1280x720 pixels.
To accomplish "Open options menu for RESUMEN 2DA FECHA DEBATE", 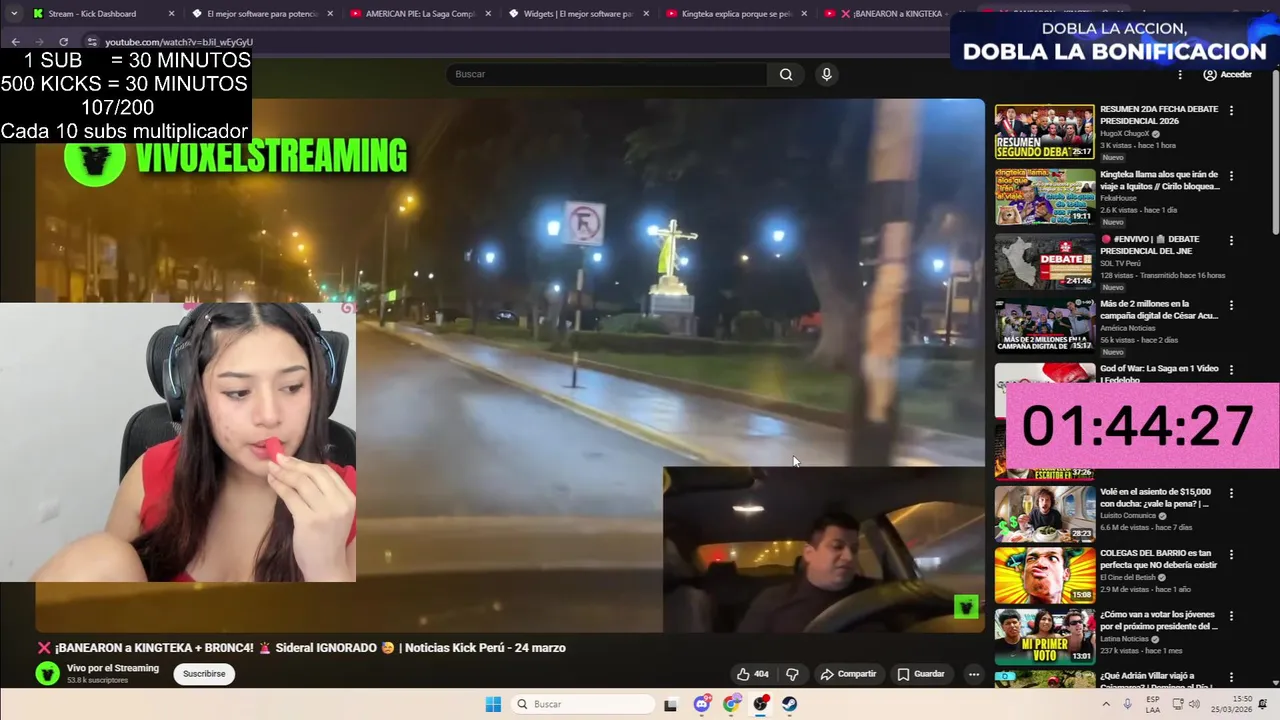I will (x=1231, y=110).
